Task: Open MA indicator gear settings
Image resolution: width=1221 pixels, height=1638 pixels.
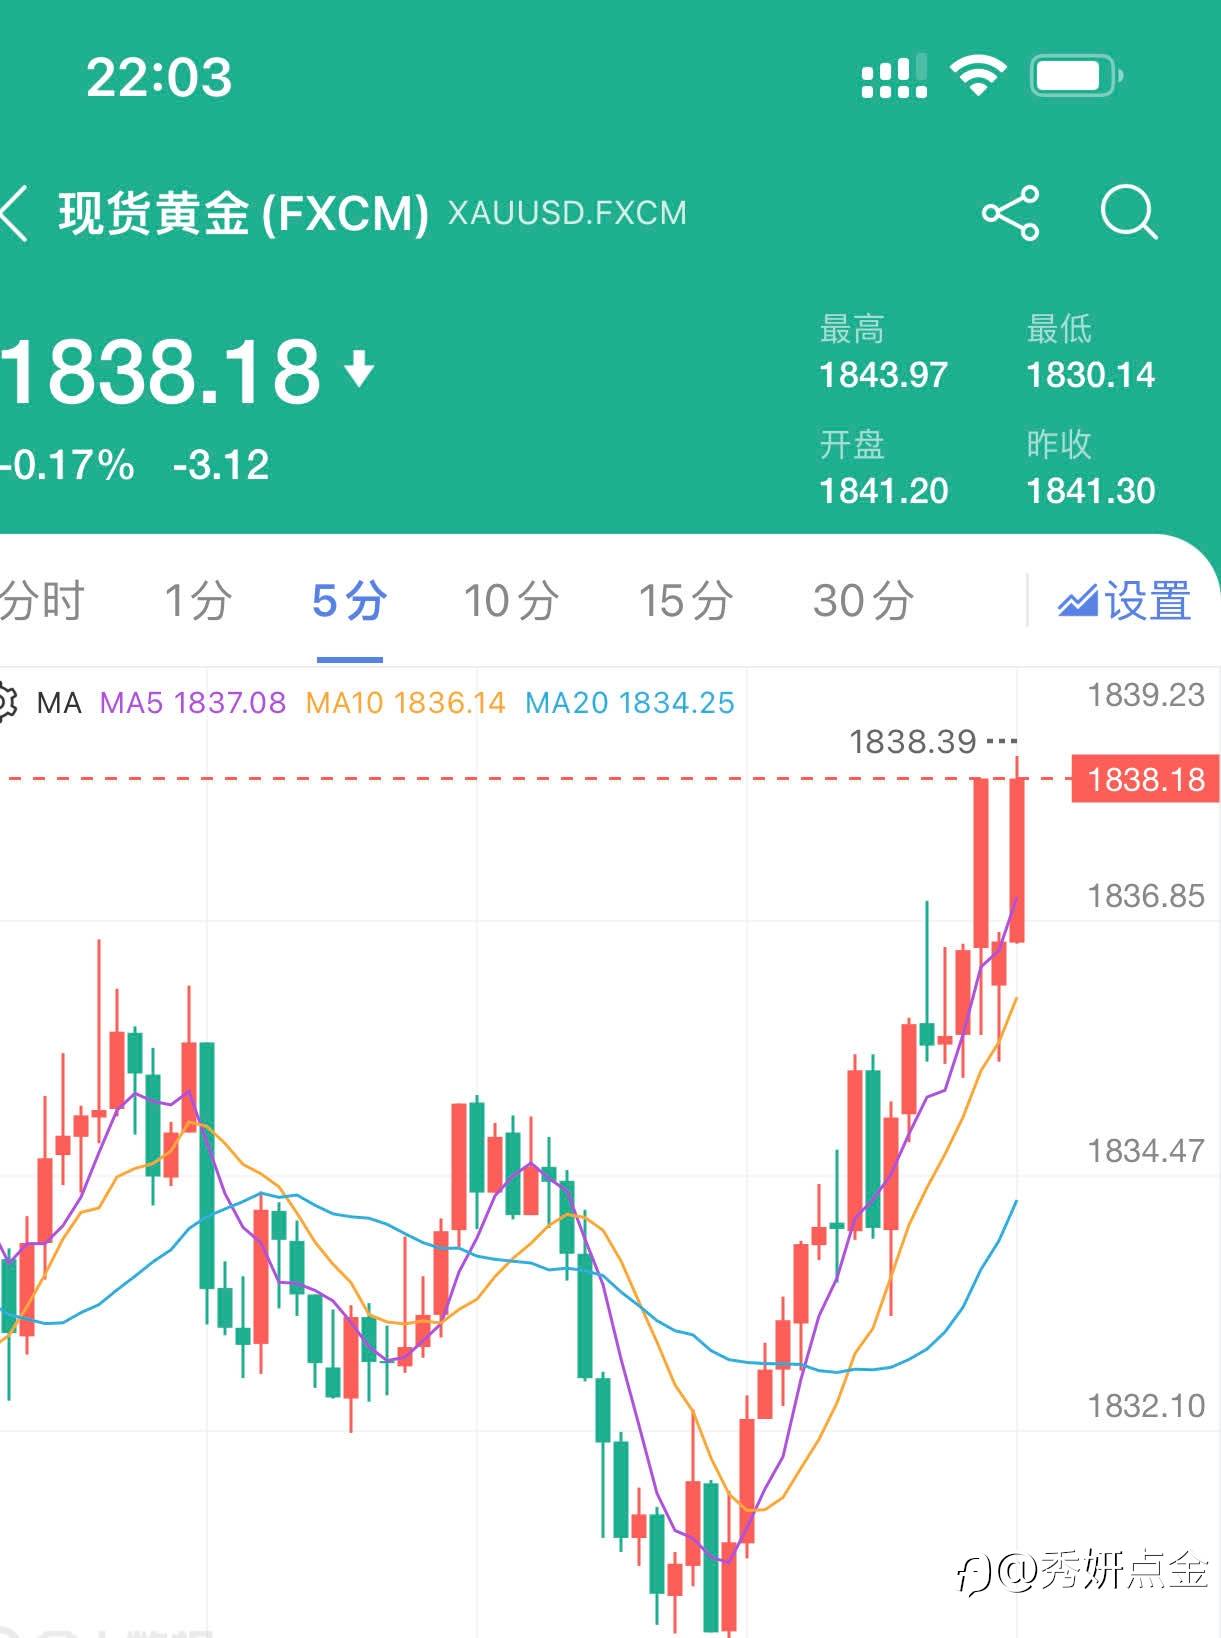Action: pos(6,703)
